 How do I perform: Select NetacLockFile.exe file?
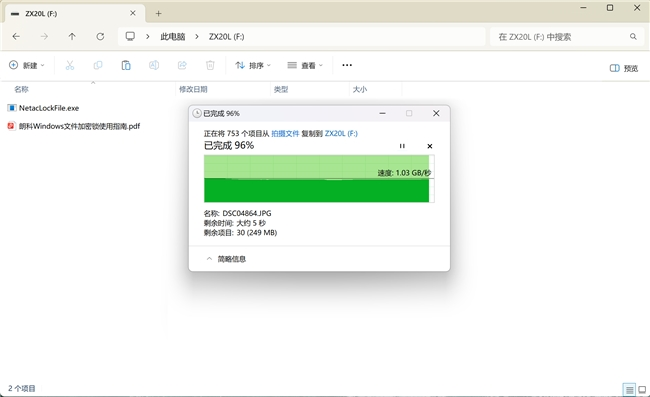tap(49, 108)
